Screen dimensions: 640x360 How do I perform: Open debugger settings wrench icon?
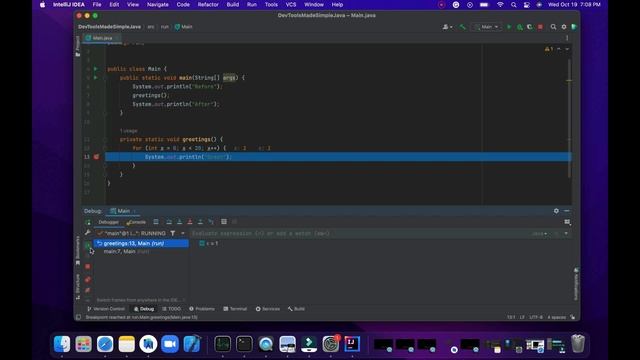(87, 233)
